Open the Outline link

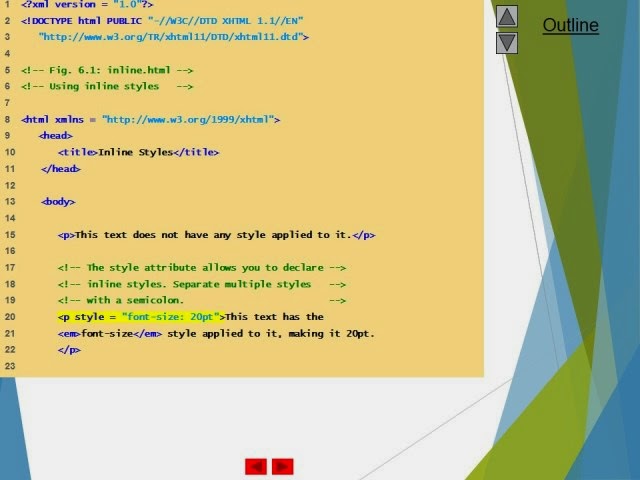click(571, 25)
